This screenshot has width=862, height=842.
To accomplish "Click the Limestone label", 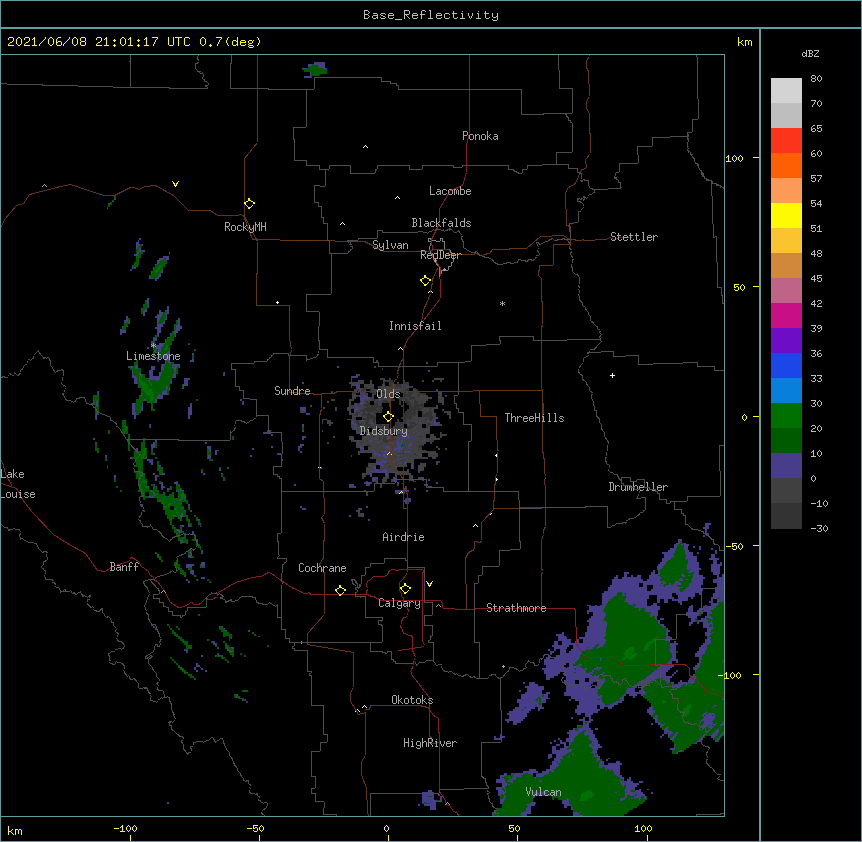I will pos(153,356).
